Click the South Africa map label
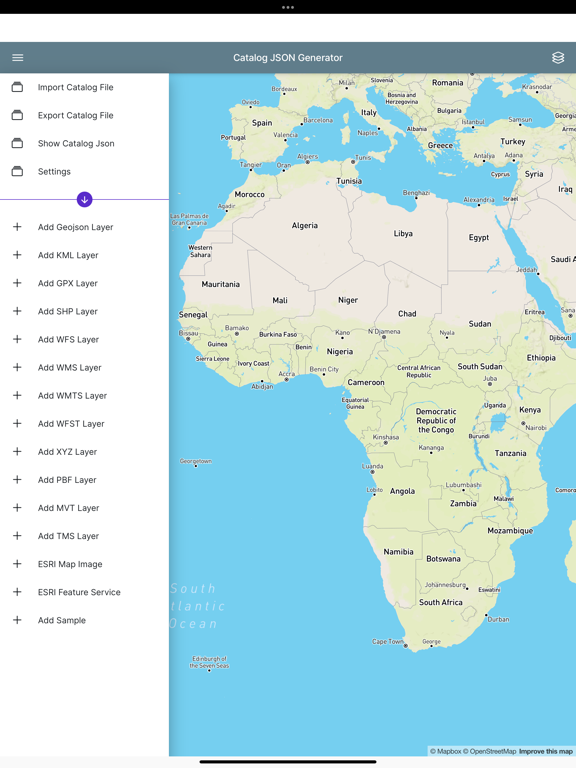Image resolution: width=576 pixels, height=768 pixels. pyautogui.click(x=440, y=602)
